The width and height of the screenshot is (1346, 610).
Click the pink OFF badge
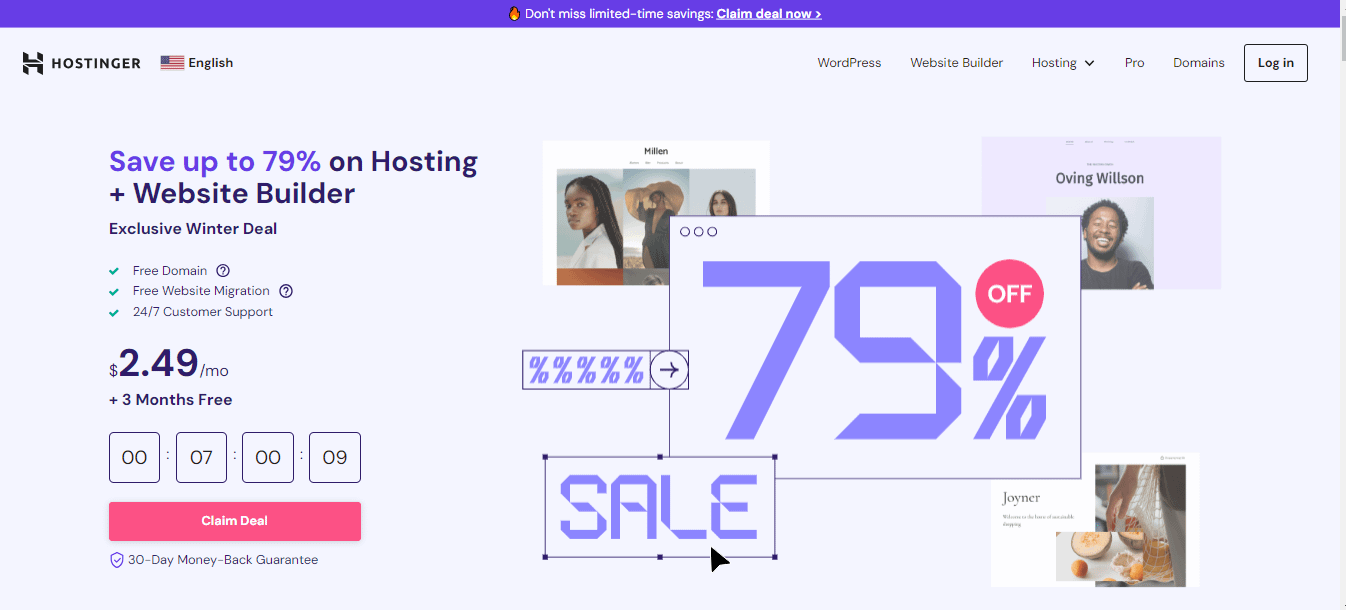[1009, 294]
